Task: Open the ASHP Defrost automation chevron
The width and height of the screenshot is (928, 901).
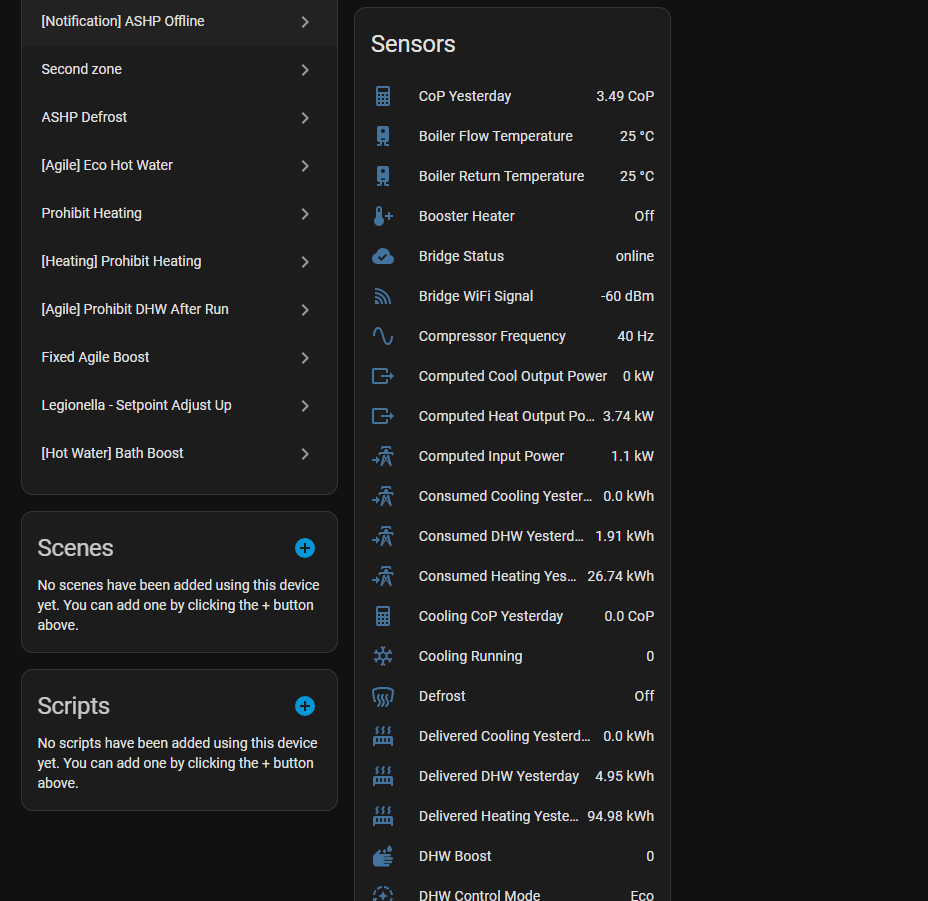Action: [x=305, y=118]
